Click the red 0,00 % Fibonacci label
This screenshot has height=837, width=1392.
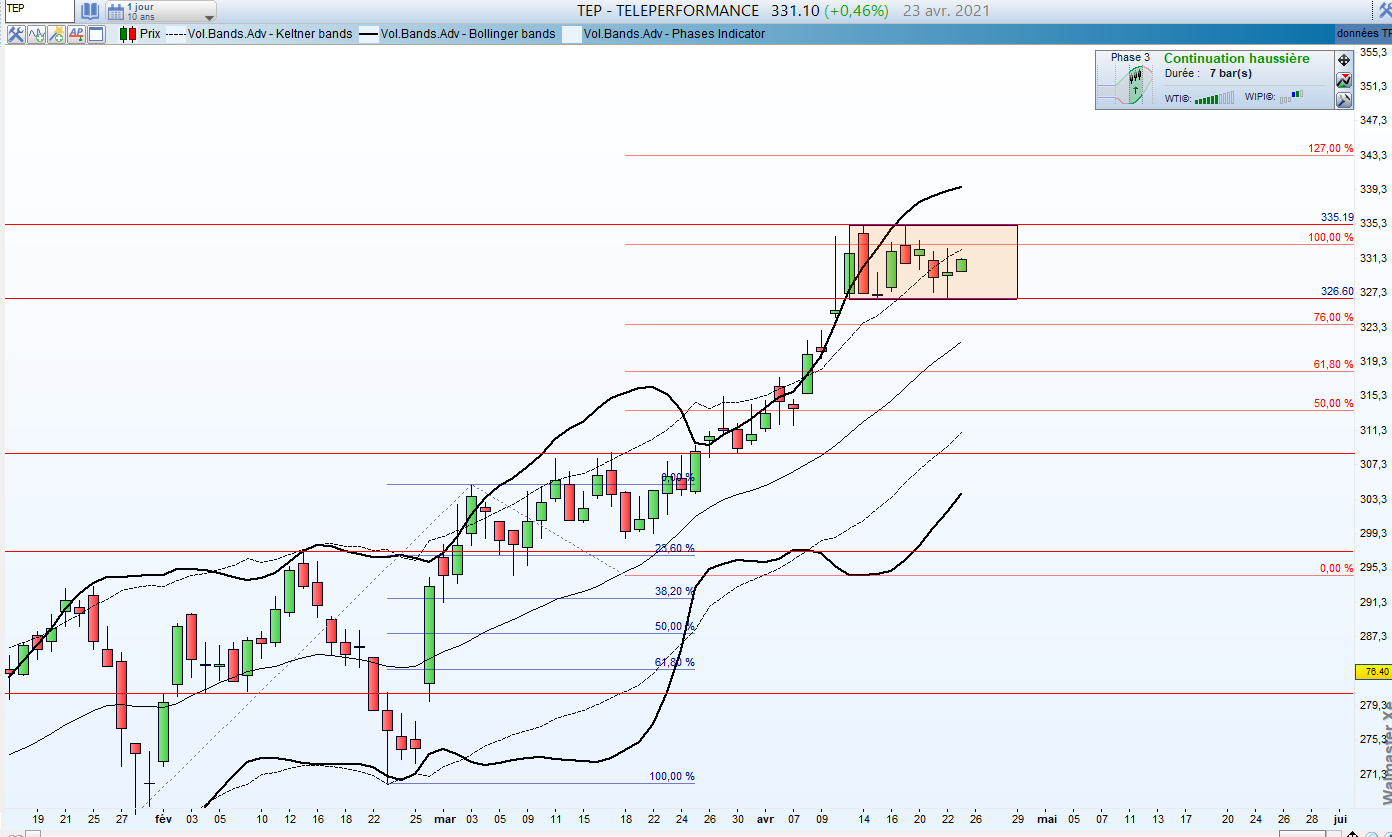coord(1336,568)
